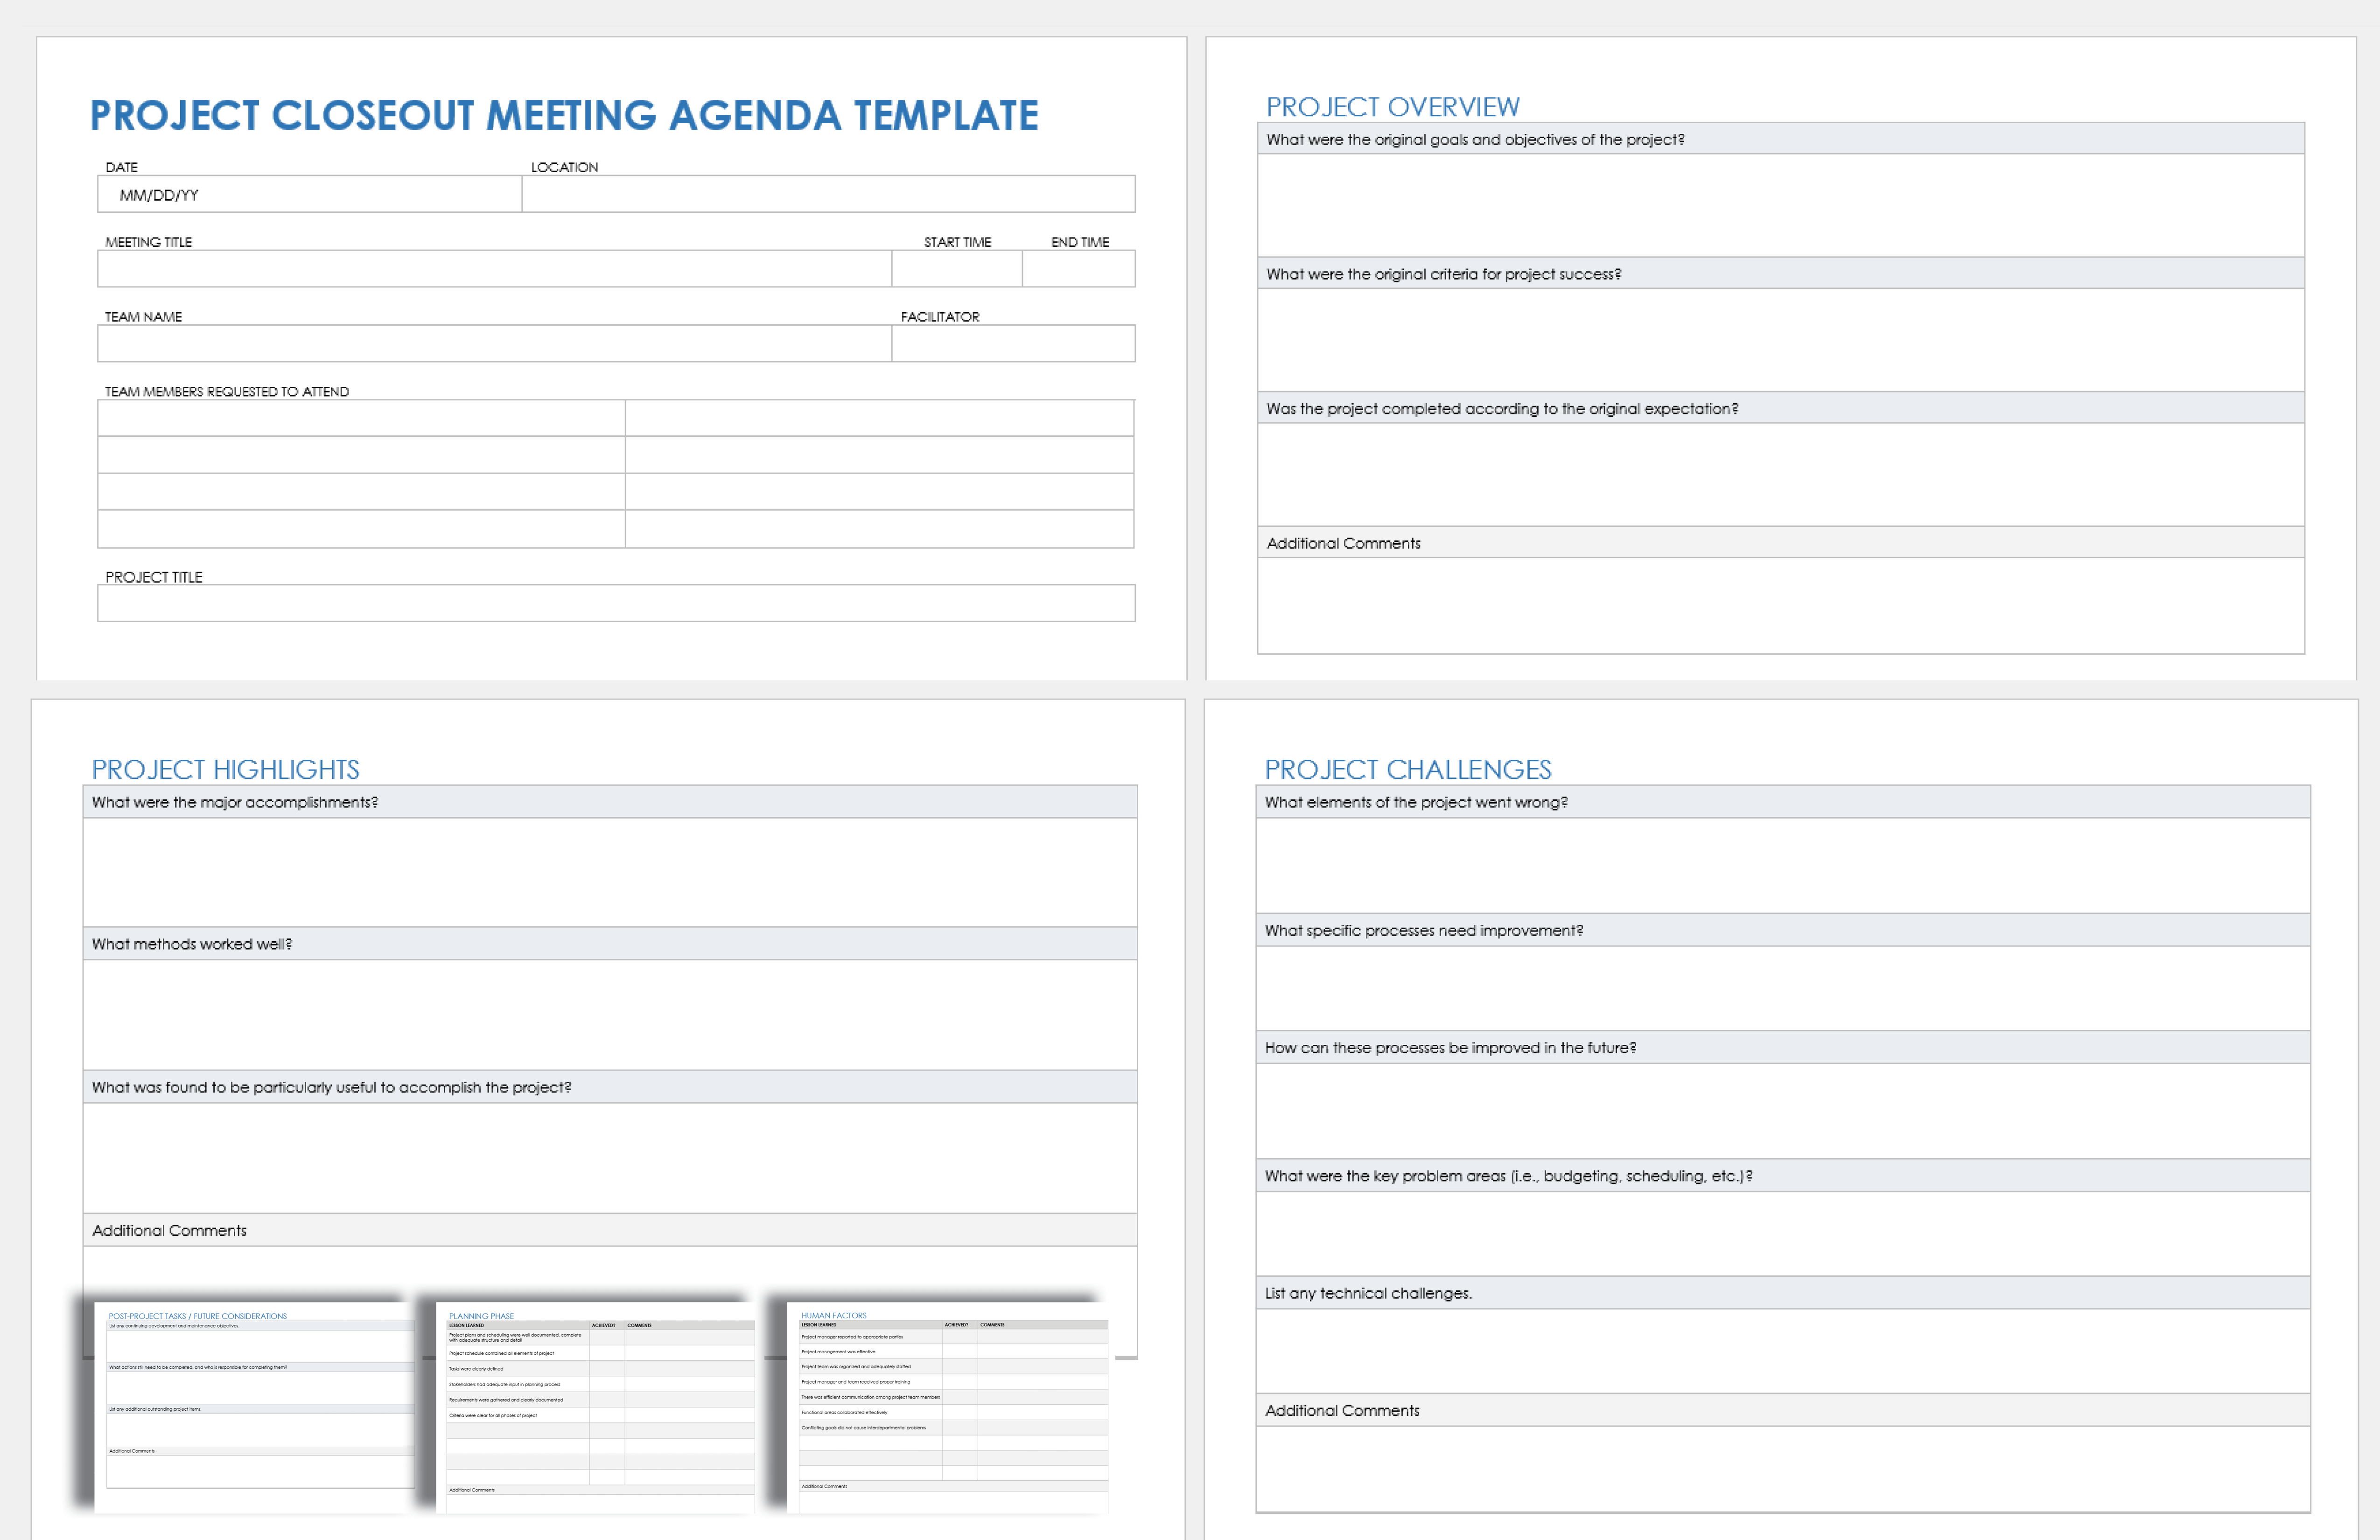Click 'What specific processes need improvement?' row

click(1782, 930)
